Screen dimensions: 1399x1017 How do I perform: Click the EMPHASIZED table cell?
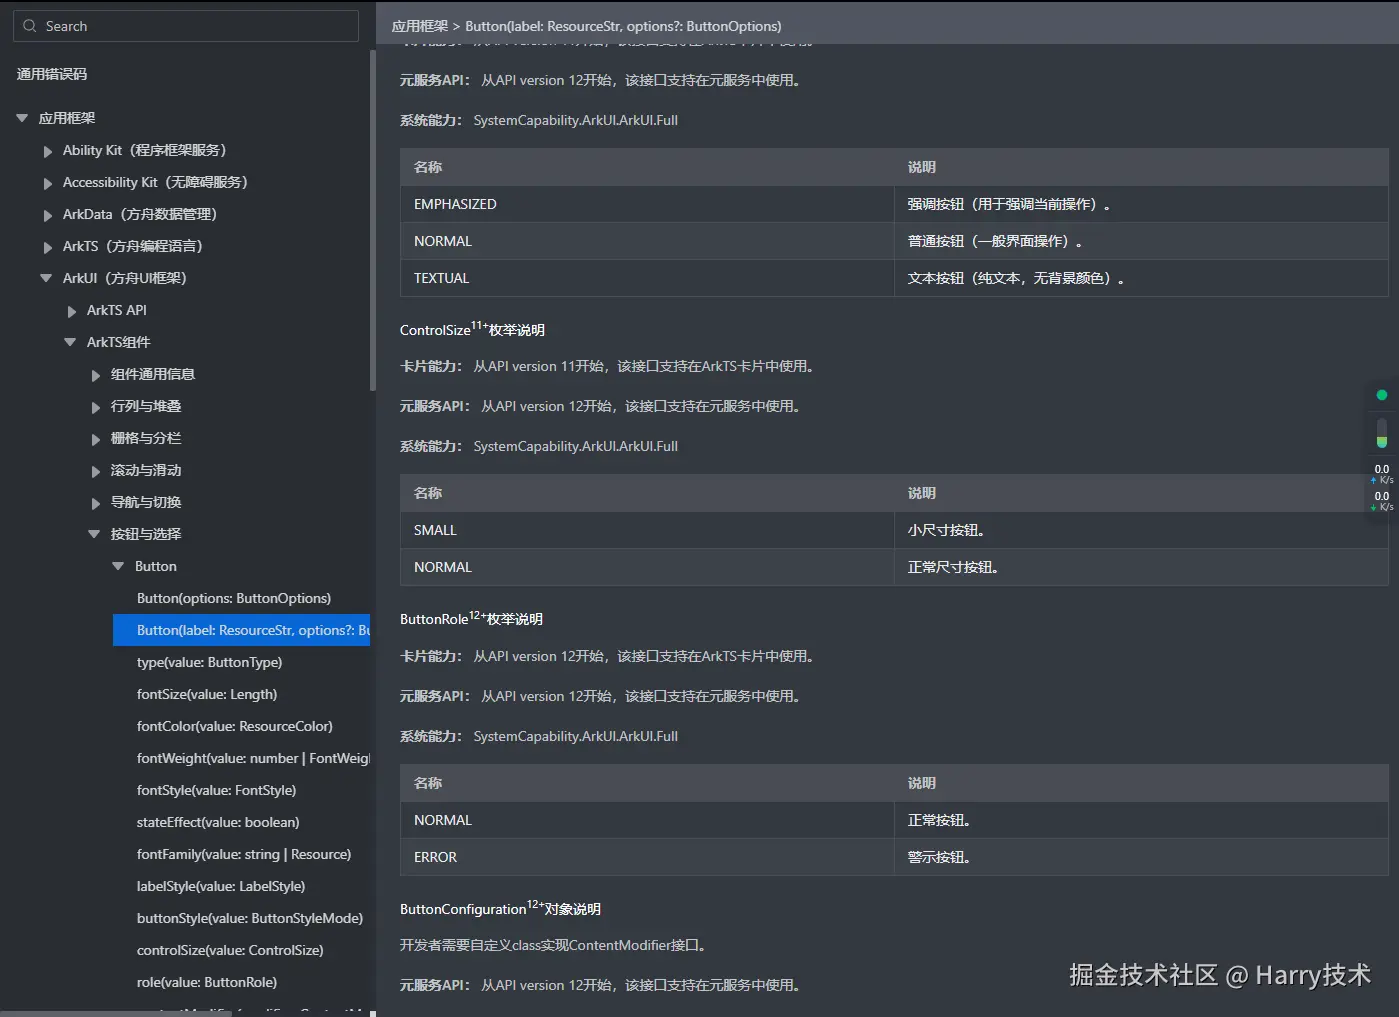click(x=647, y=204)
